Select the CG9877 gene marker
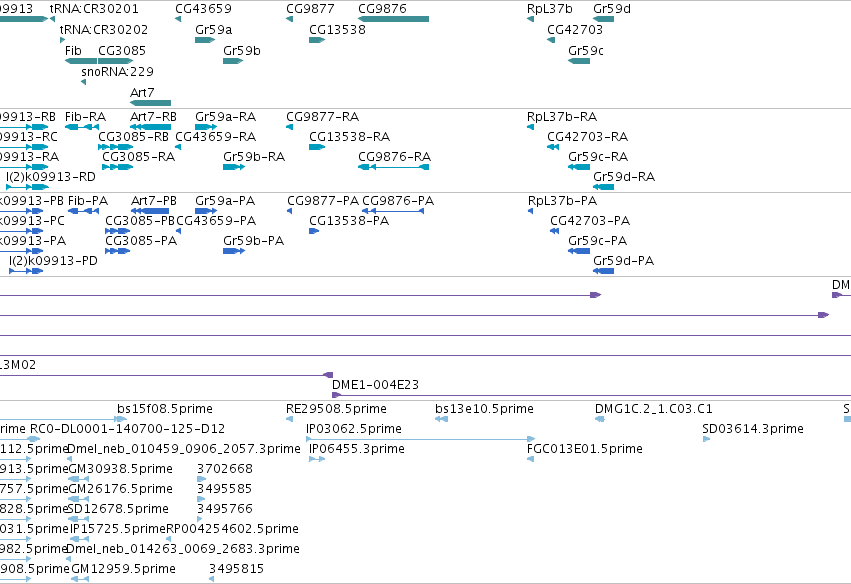This screenshot has width=851, height=584. coord(289,19)
